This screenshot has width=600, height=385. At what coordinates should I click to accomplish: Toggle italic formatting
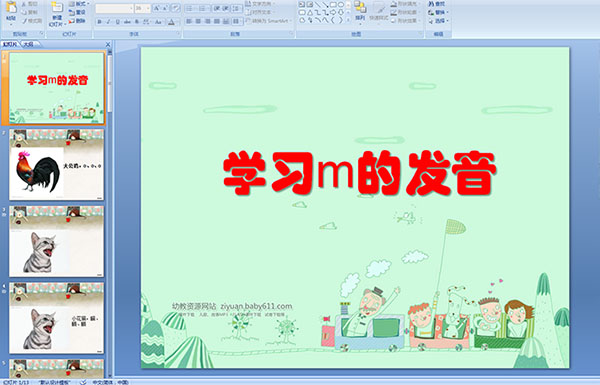tap(108, 22)
